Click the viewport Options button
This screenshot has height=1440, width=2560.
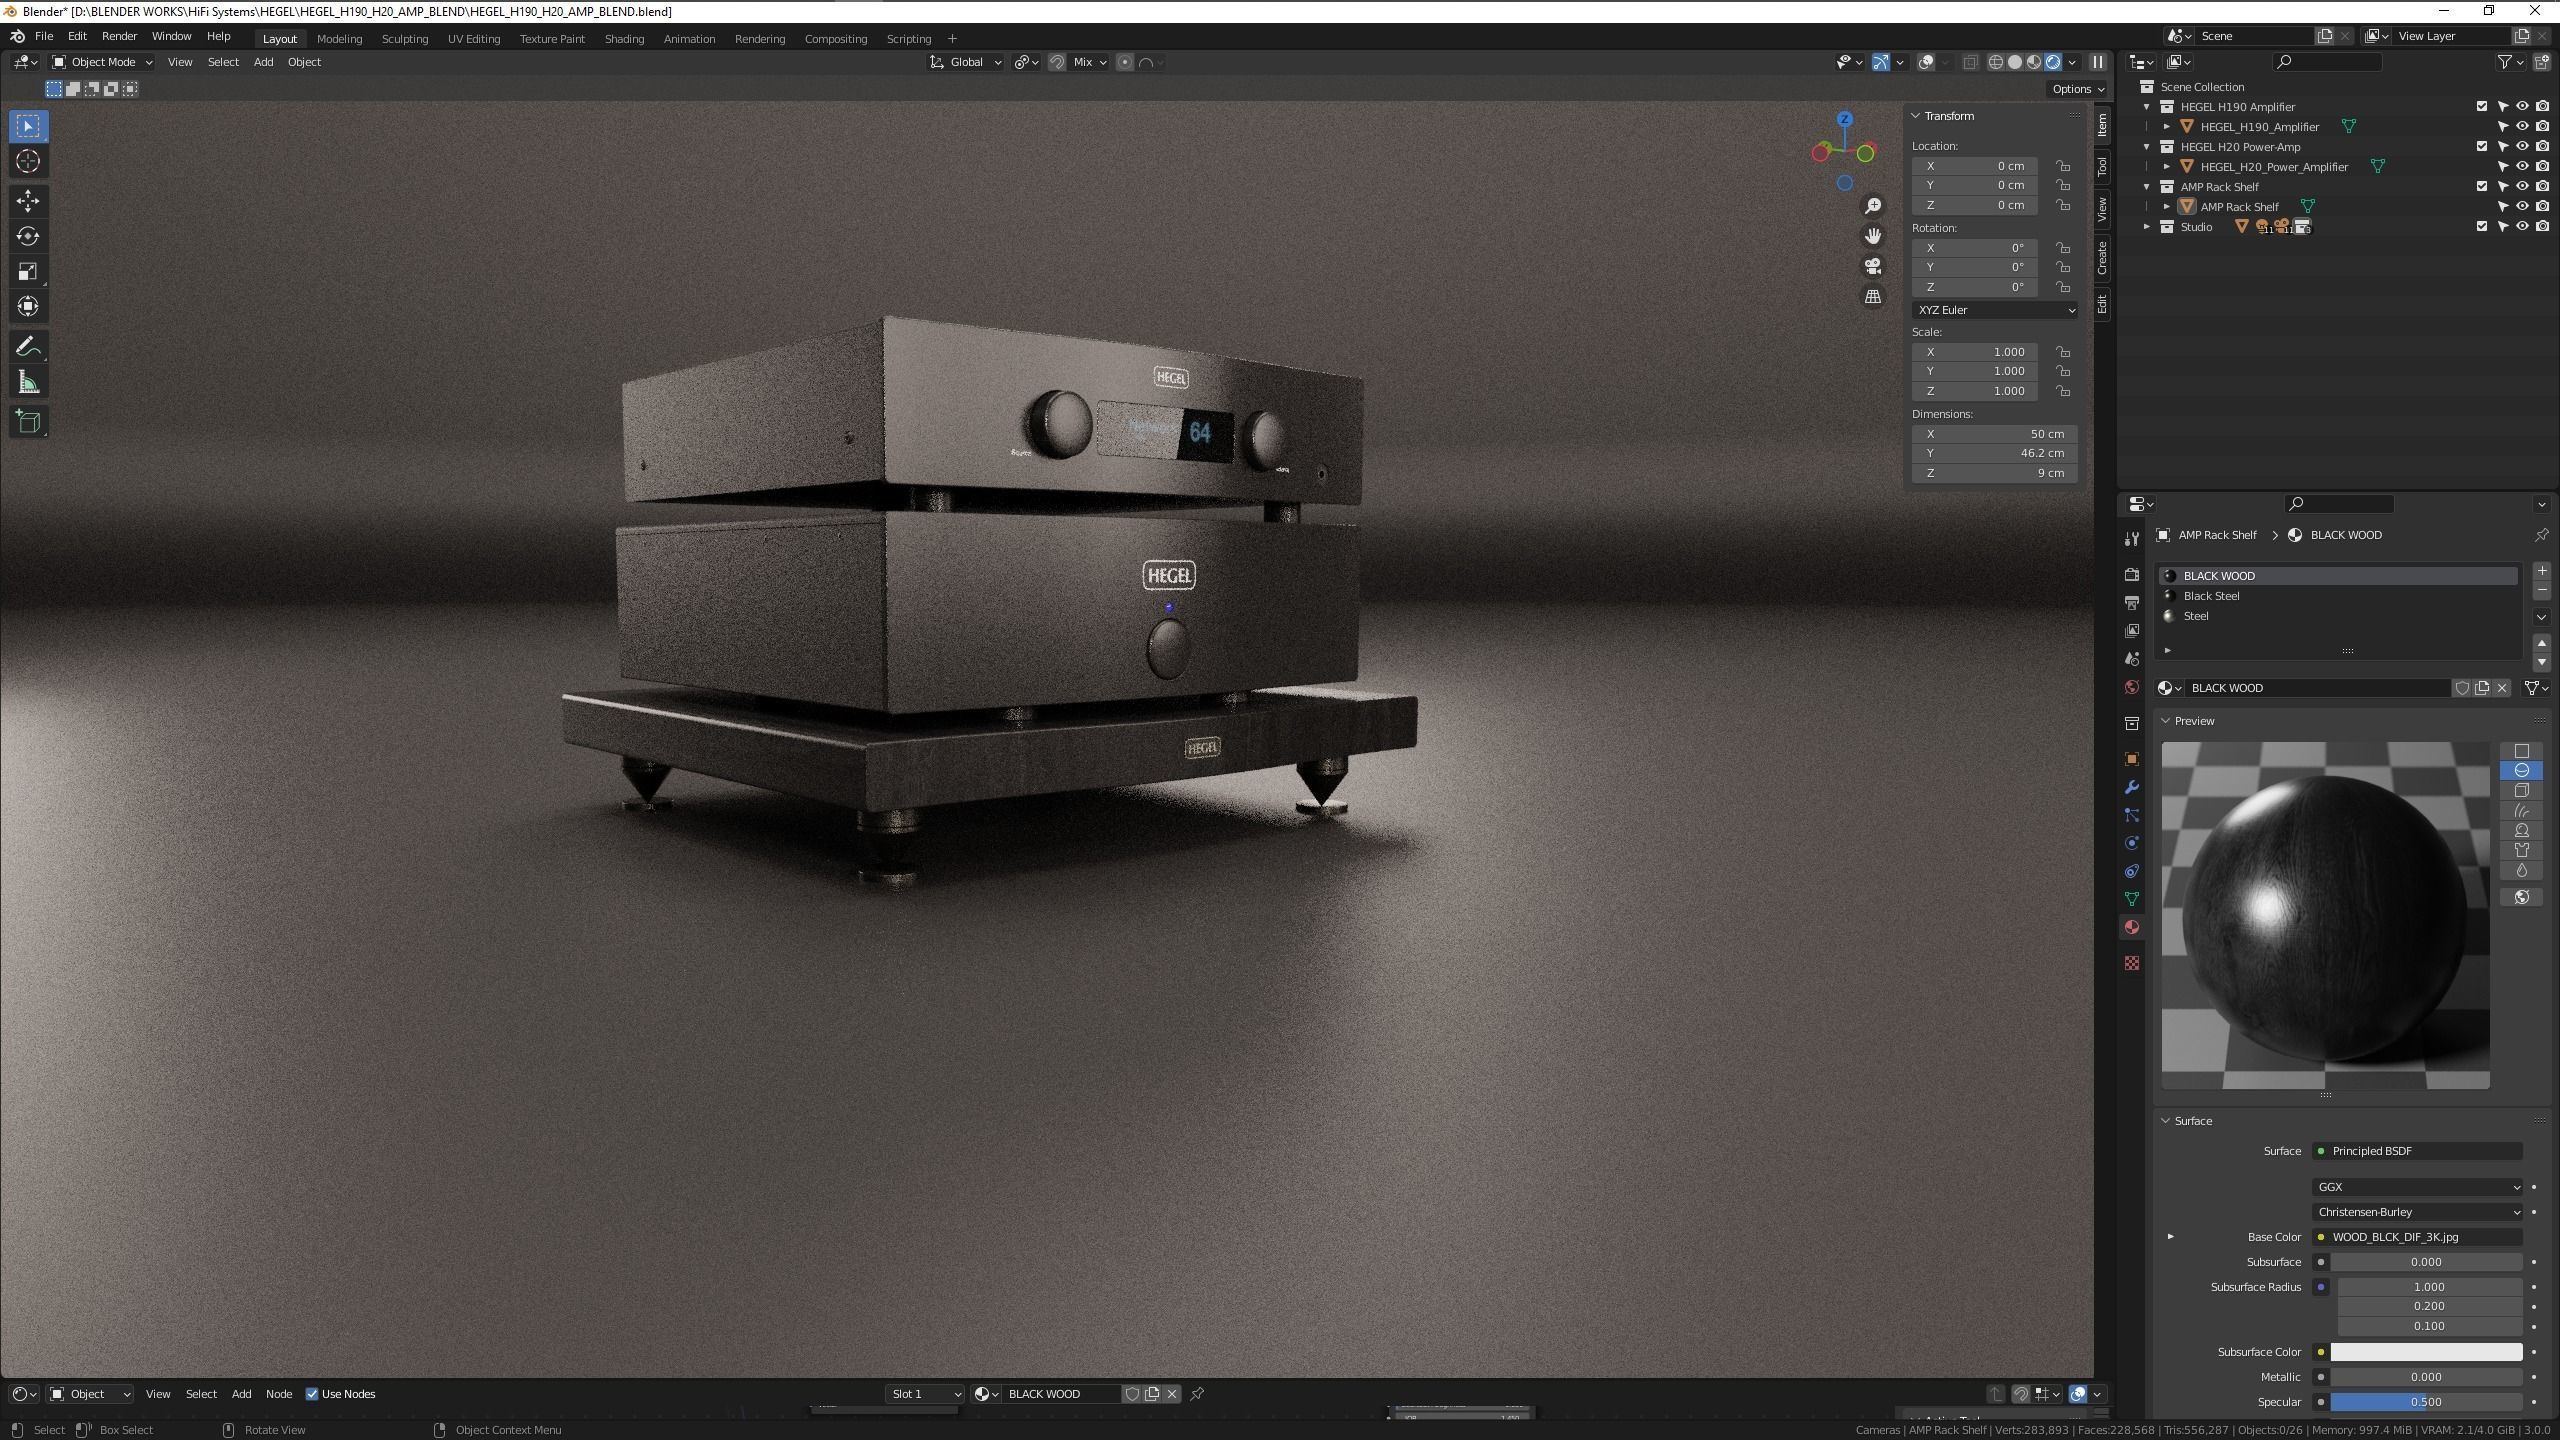(x=2076, y=89)
